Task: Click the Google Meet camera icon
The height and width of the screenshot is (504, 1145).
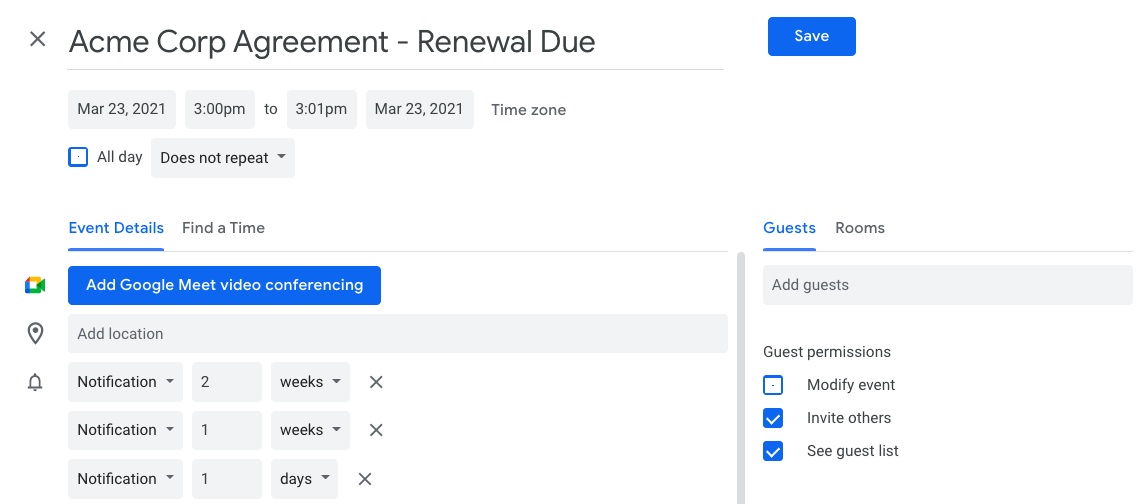Action: click(35, 285)
